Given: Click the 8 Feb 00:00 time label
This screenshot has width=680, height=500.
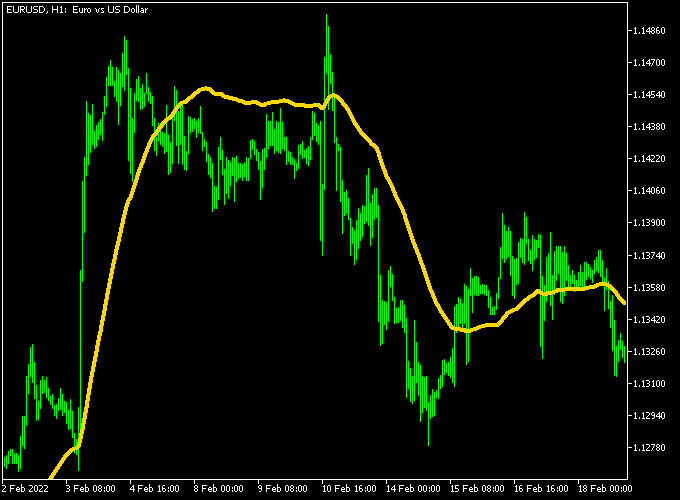Looking at the screenshot, I should [219, 489].
